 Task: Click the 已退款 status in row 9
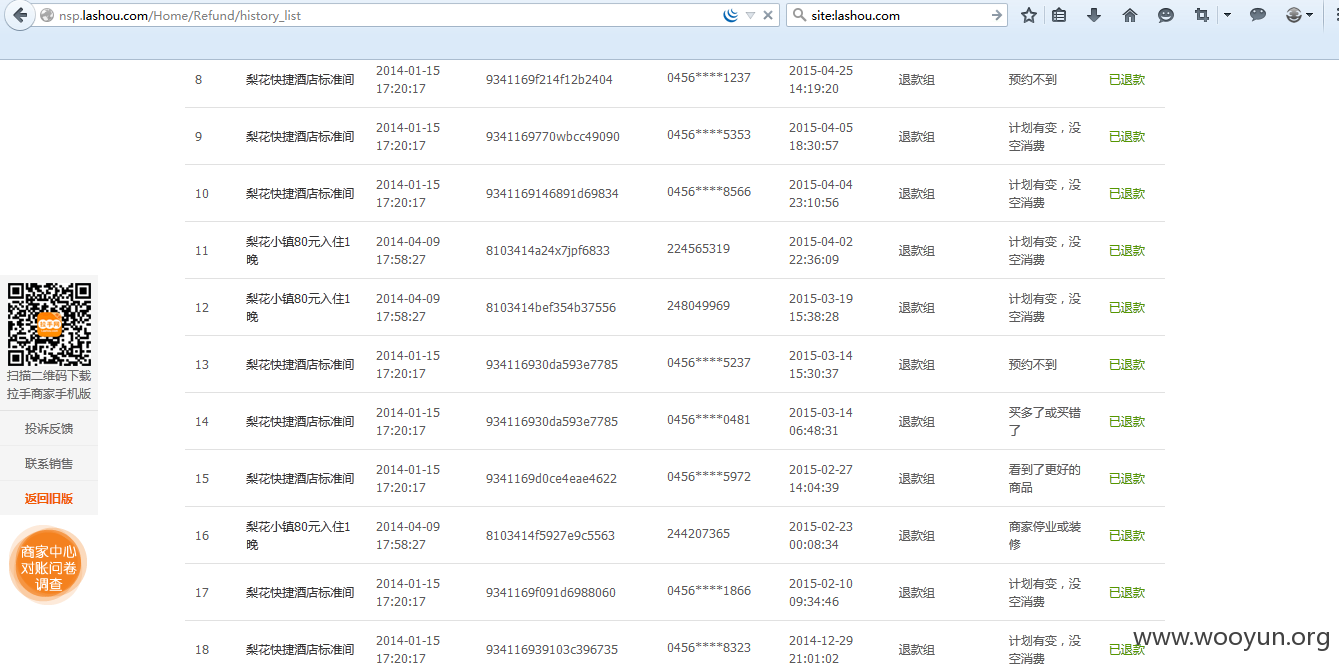[1127, 136]
